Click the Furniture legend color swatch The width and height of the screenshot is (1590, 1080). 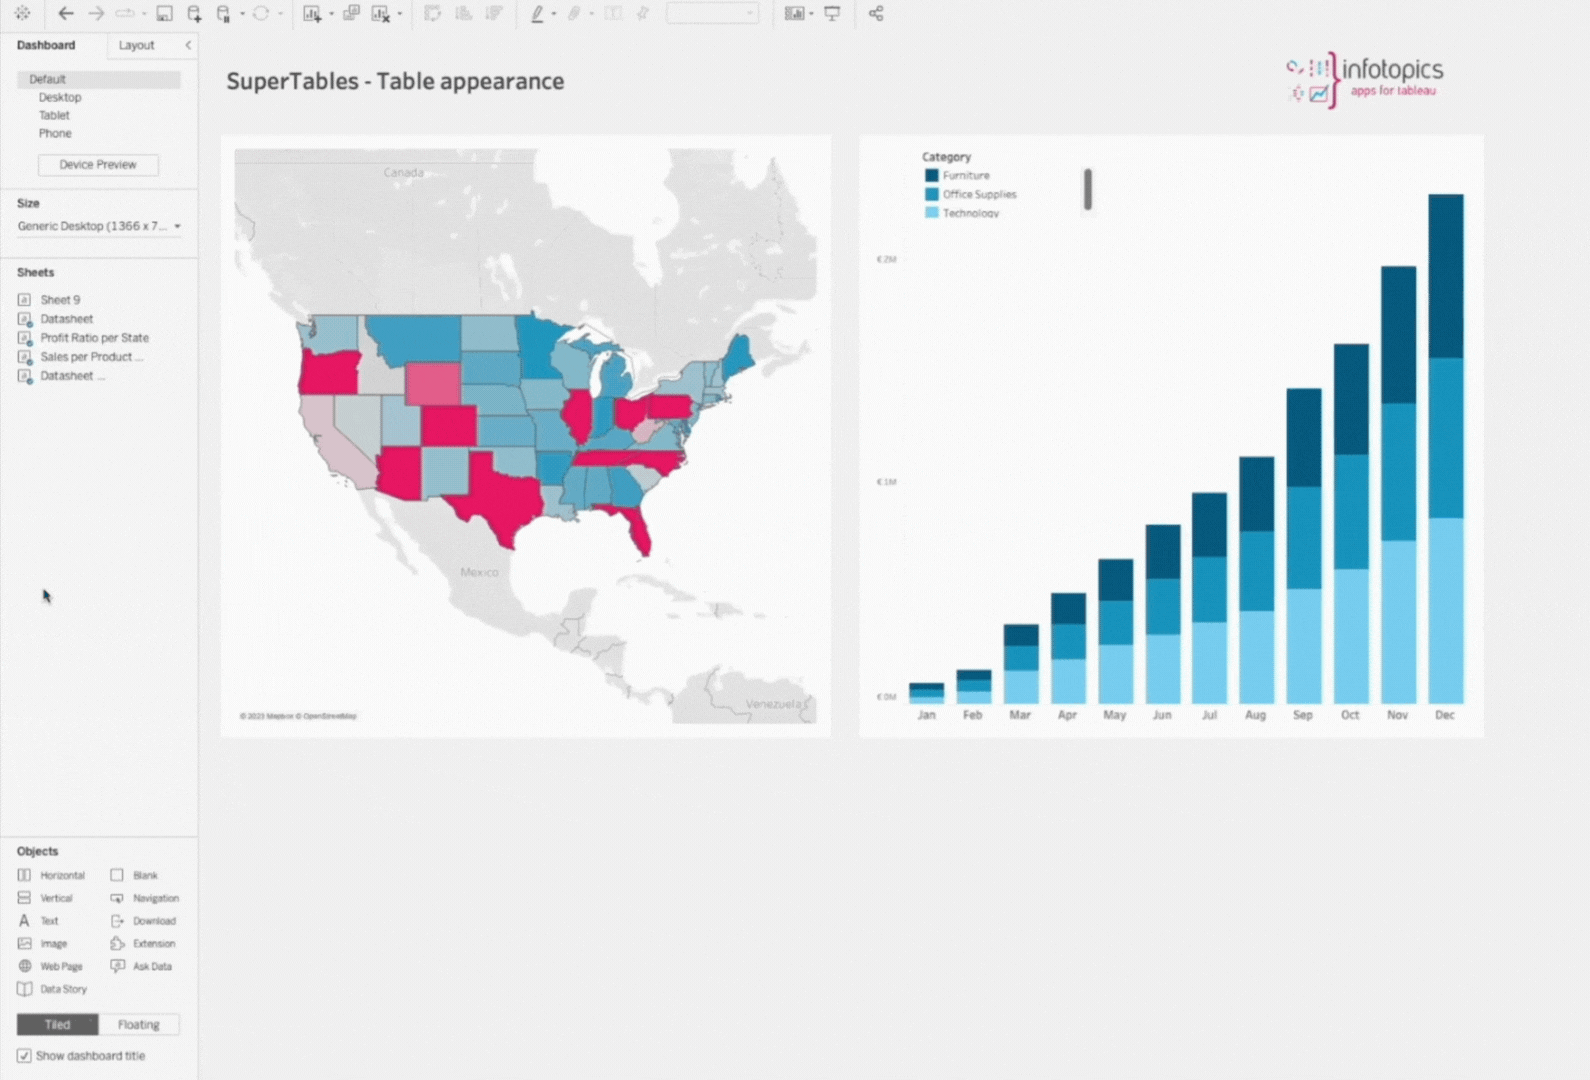pos(932,175)
